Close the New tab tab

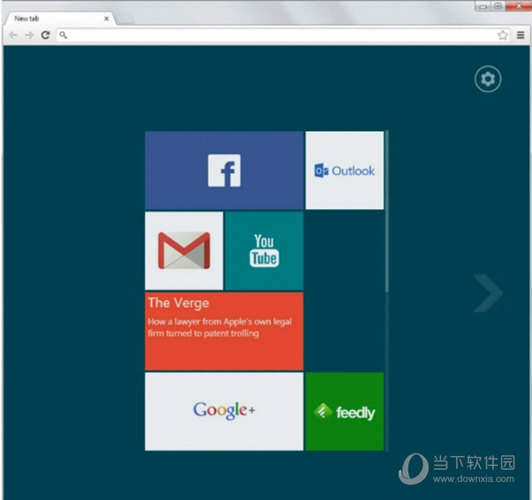point(106,19)
